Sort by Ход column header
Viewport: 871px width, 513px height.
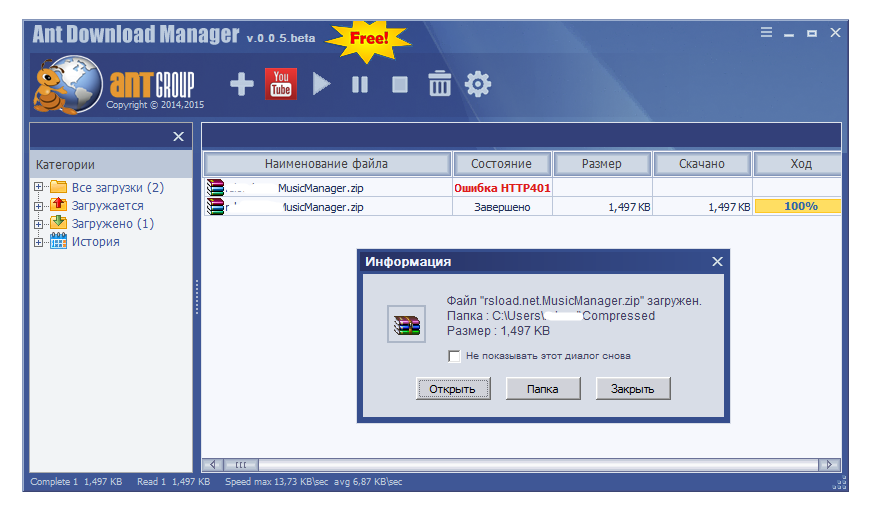[x=797, y=164]
